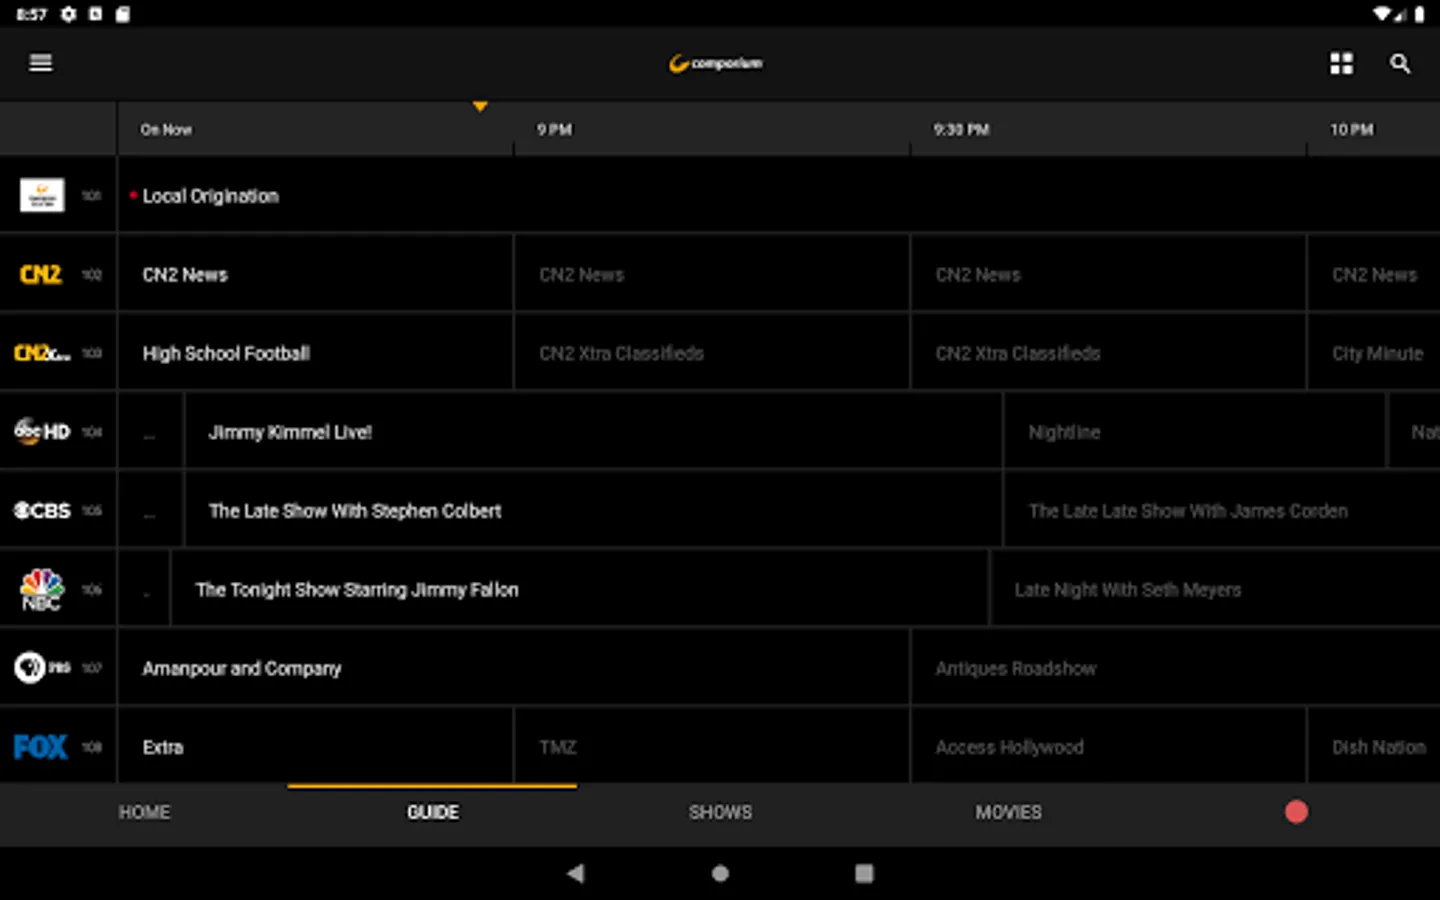
Task: Select the 10 PM time header
Action: click(1351, 129)
